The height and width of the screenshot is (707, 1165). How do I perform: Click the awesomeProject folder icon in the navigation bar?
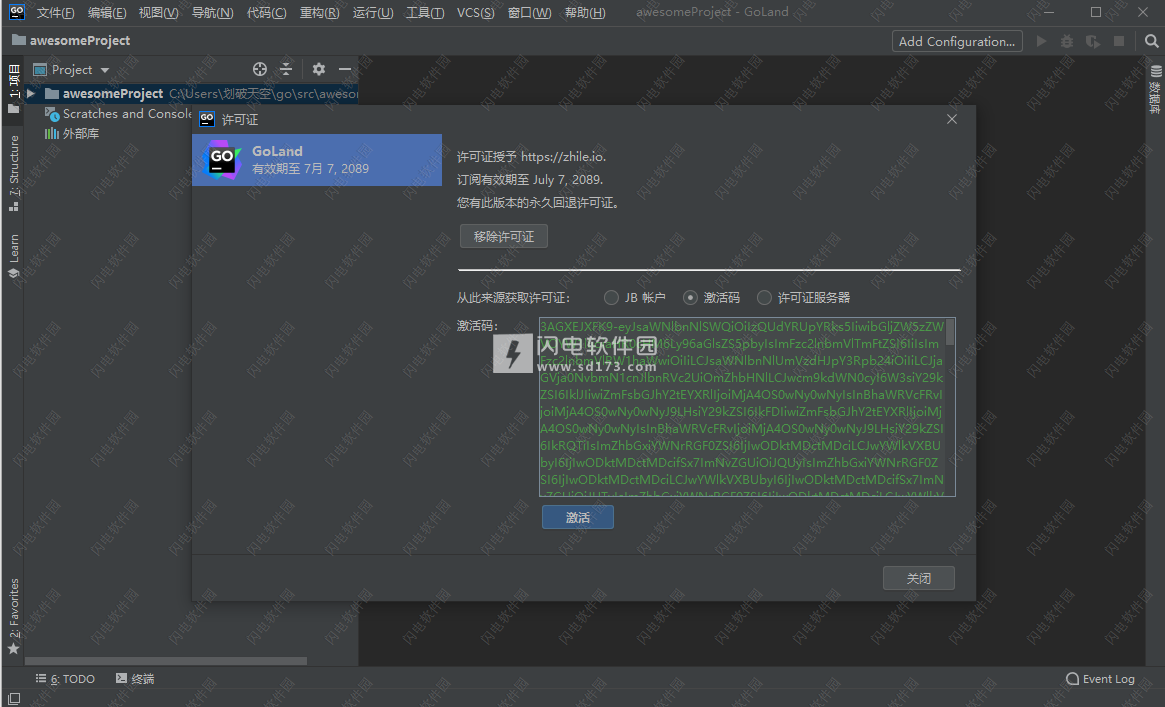(19, 40)
